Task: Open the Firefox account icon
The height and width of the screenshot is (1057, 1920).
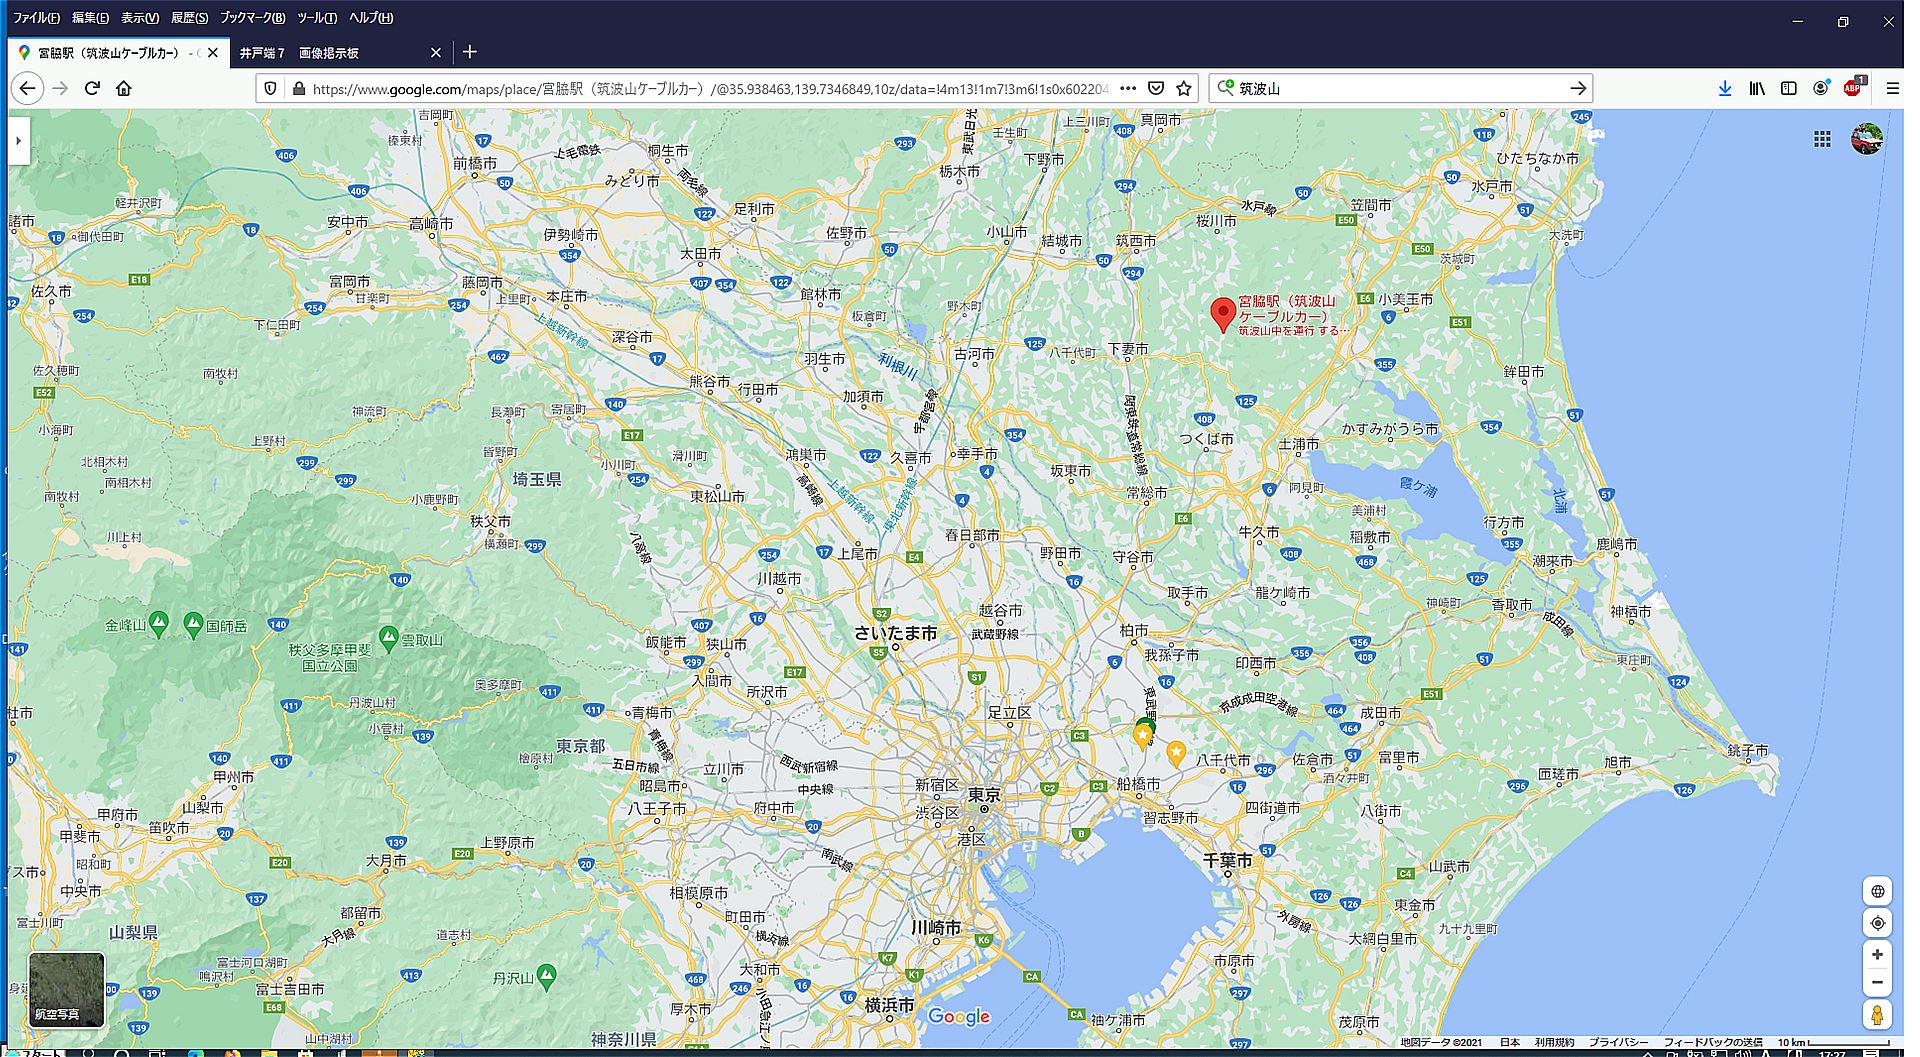Action: point(1821,88)
